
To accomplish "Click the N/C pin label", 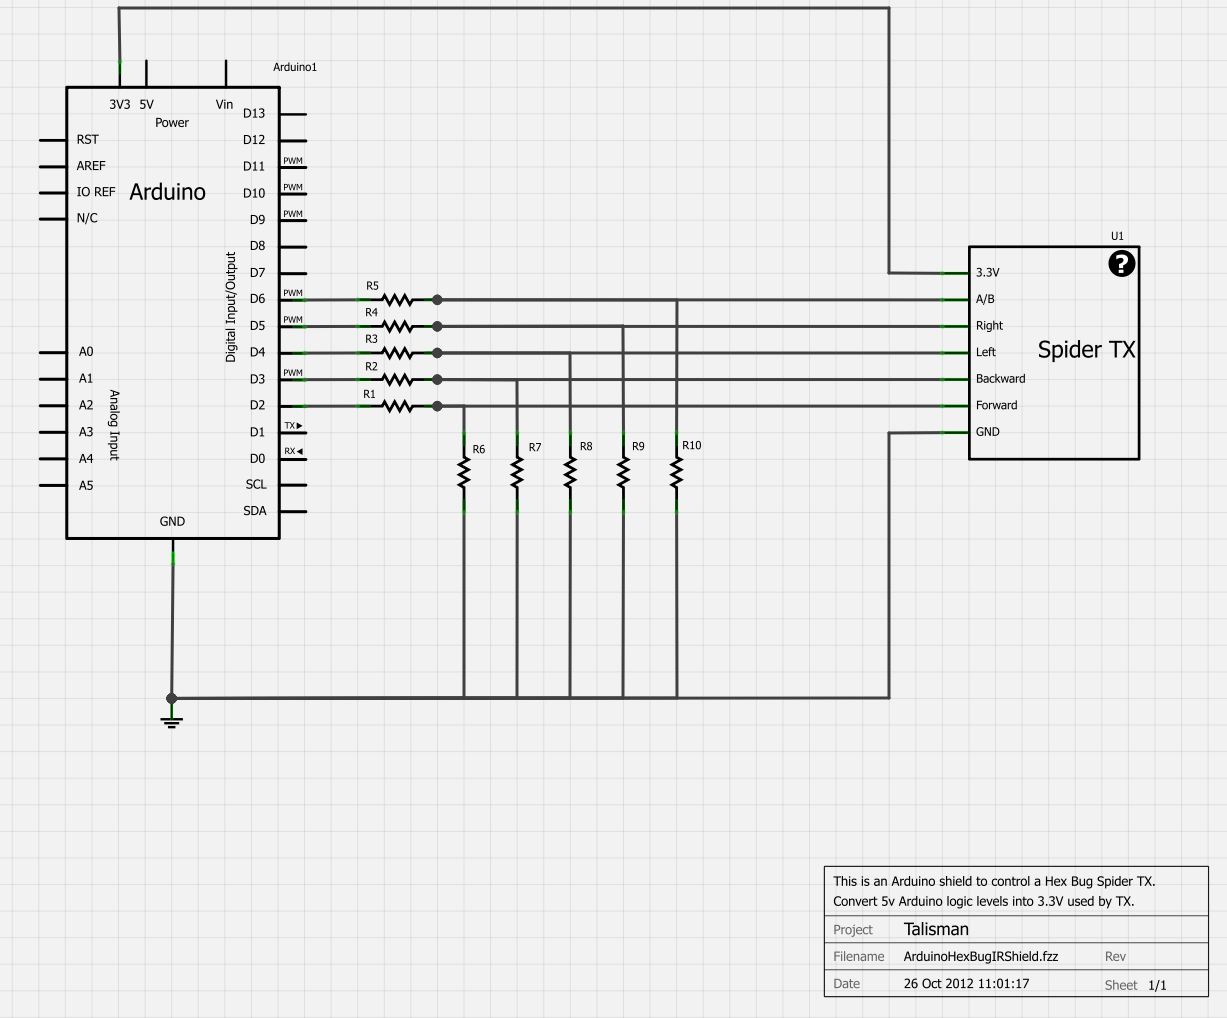I will click(87, 219).
